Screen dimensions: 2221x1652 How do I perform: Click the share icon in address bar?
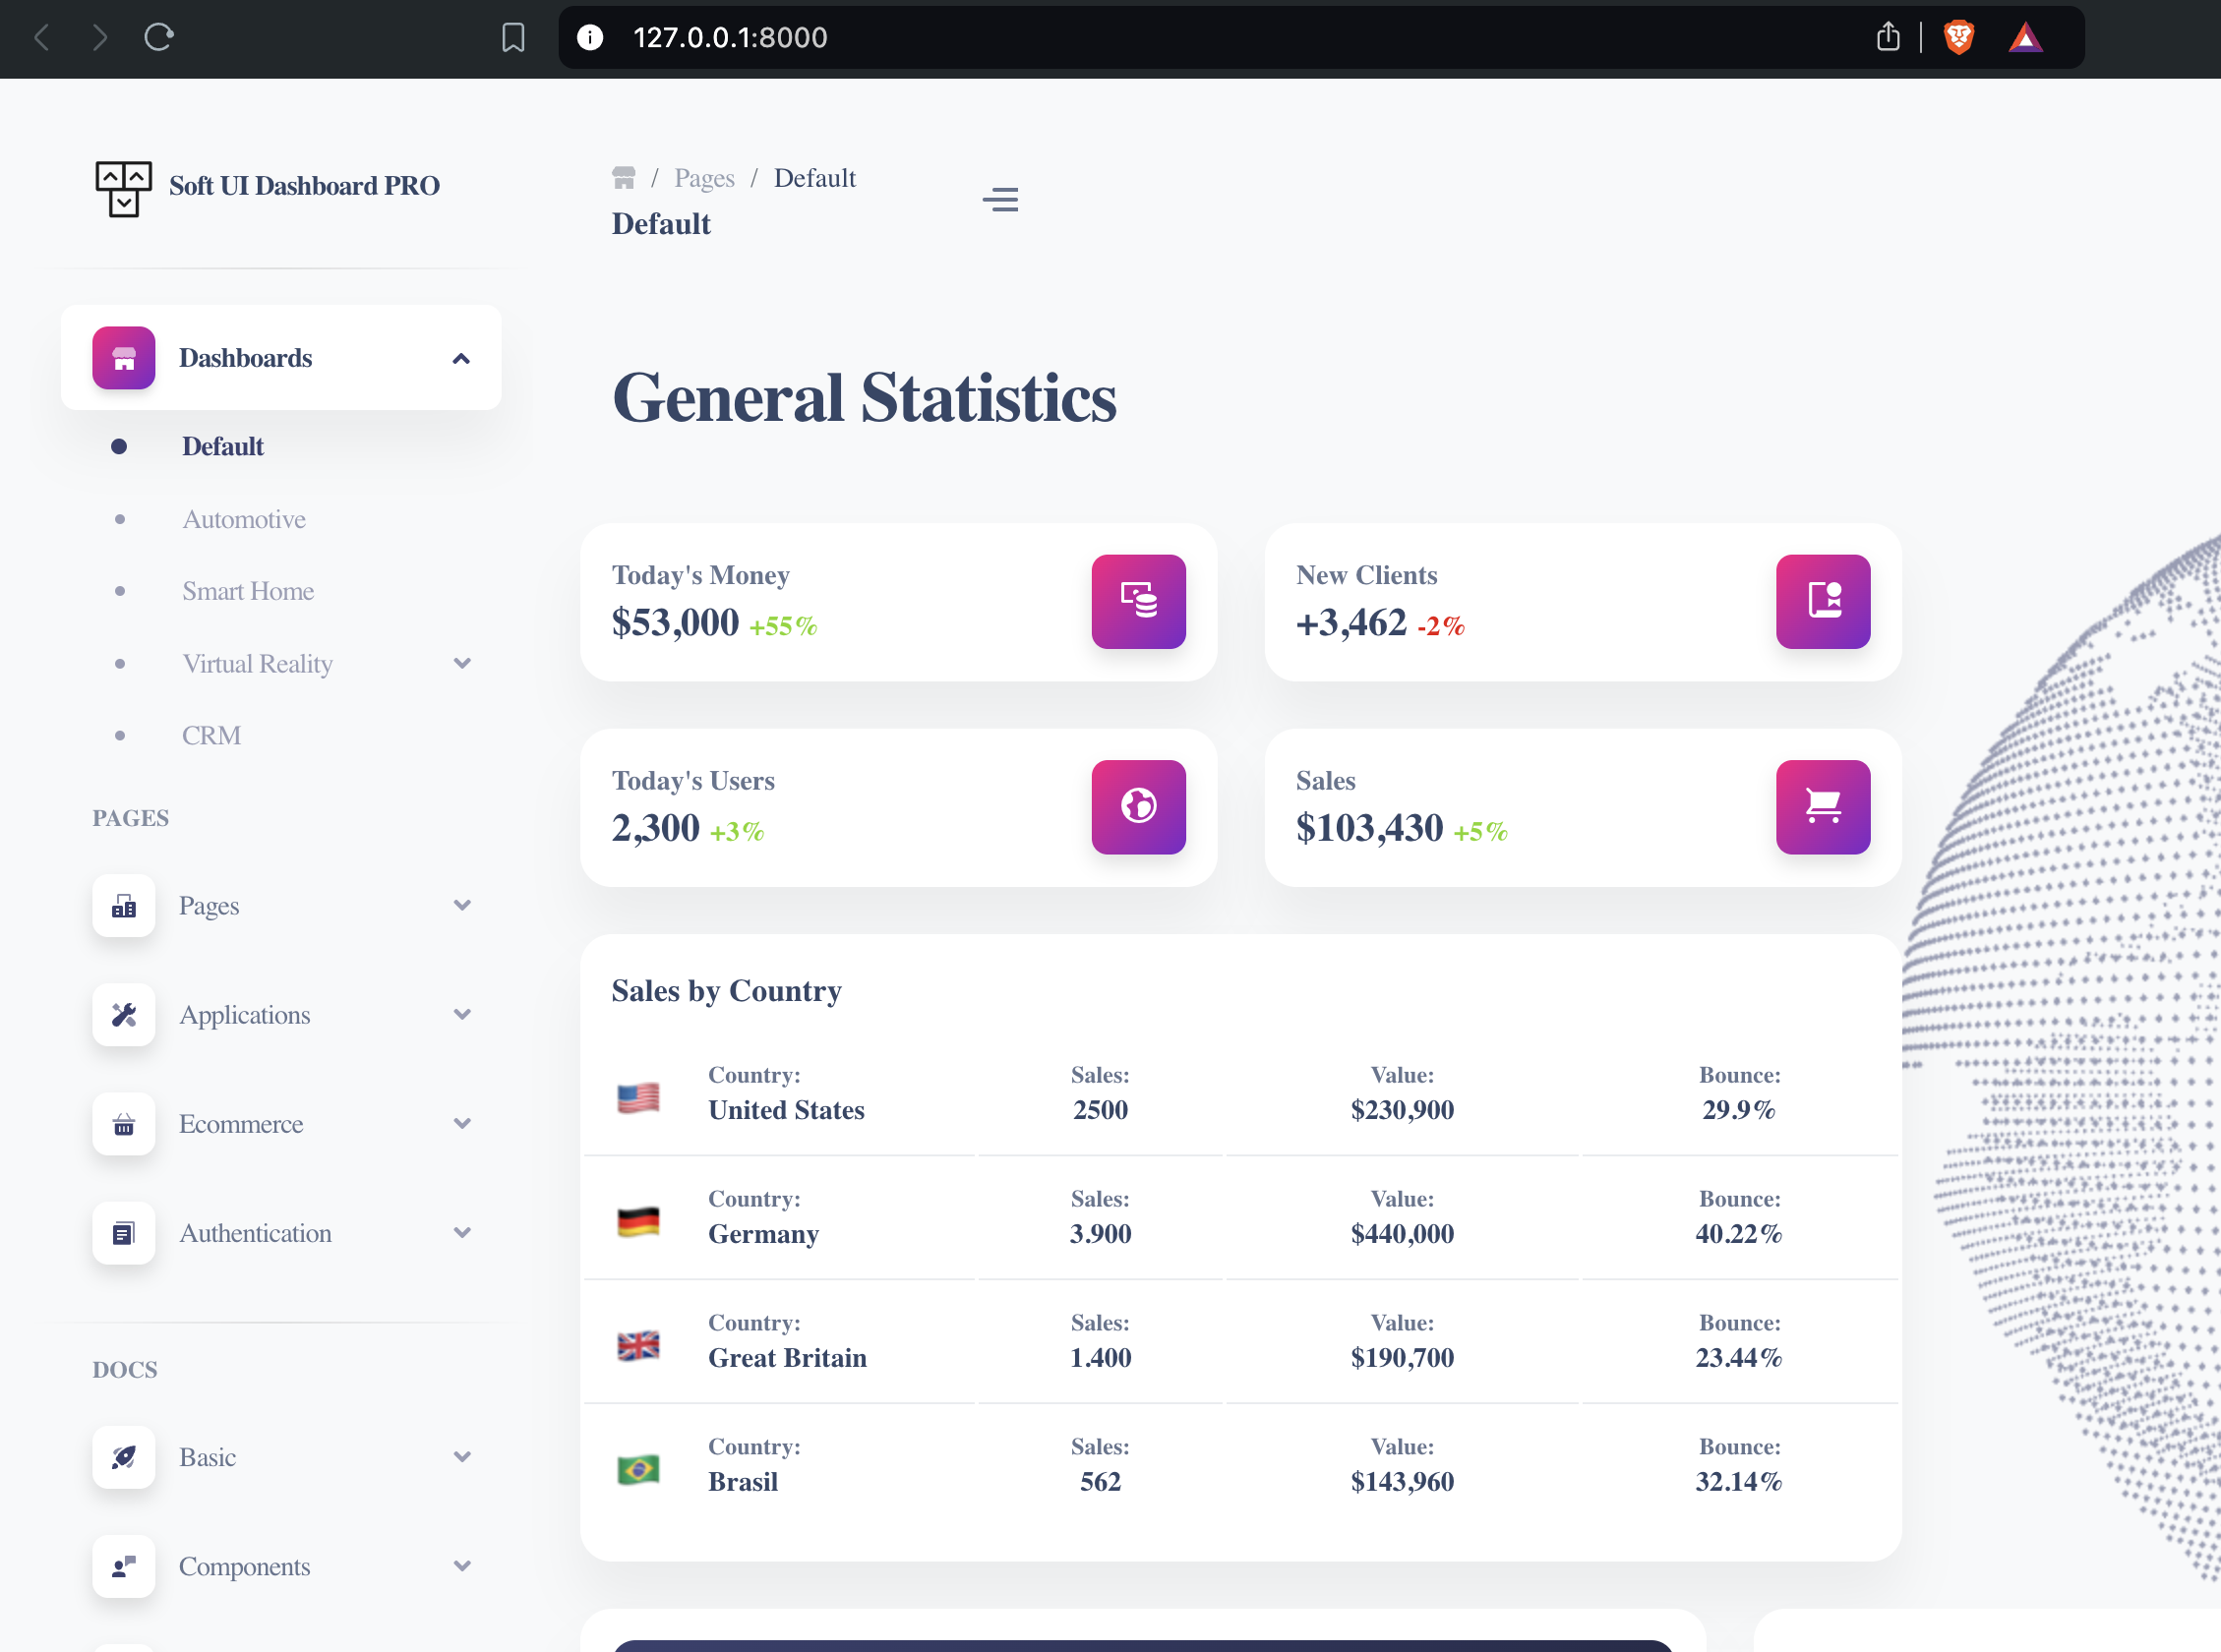[x=1887, y=38]
